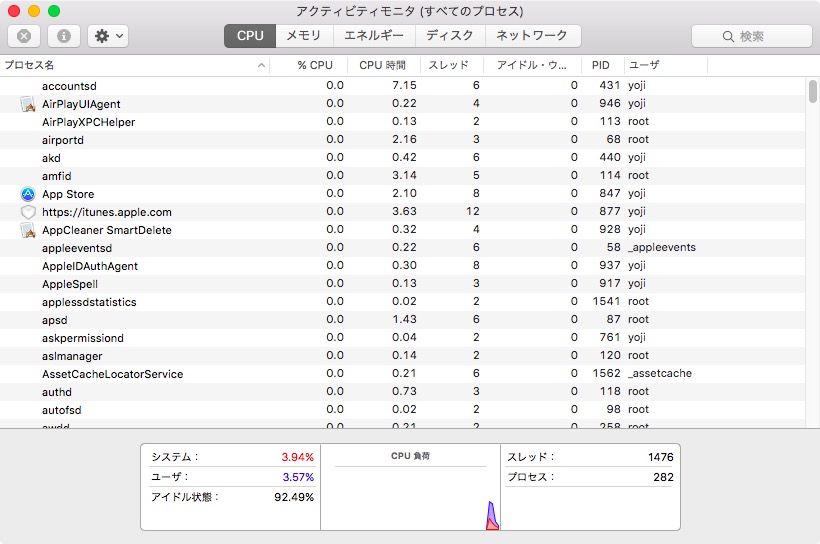Sort by the ユーザ column header
Image resolution: width=820 pixels, height=544 pixels.
tap(666, 65)
